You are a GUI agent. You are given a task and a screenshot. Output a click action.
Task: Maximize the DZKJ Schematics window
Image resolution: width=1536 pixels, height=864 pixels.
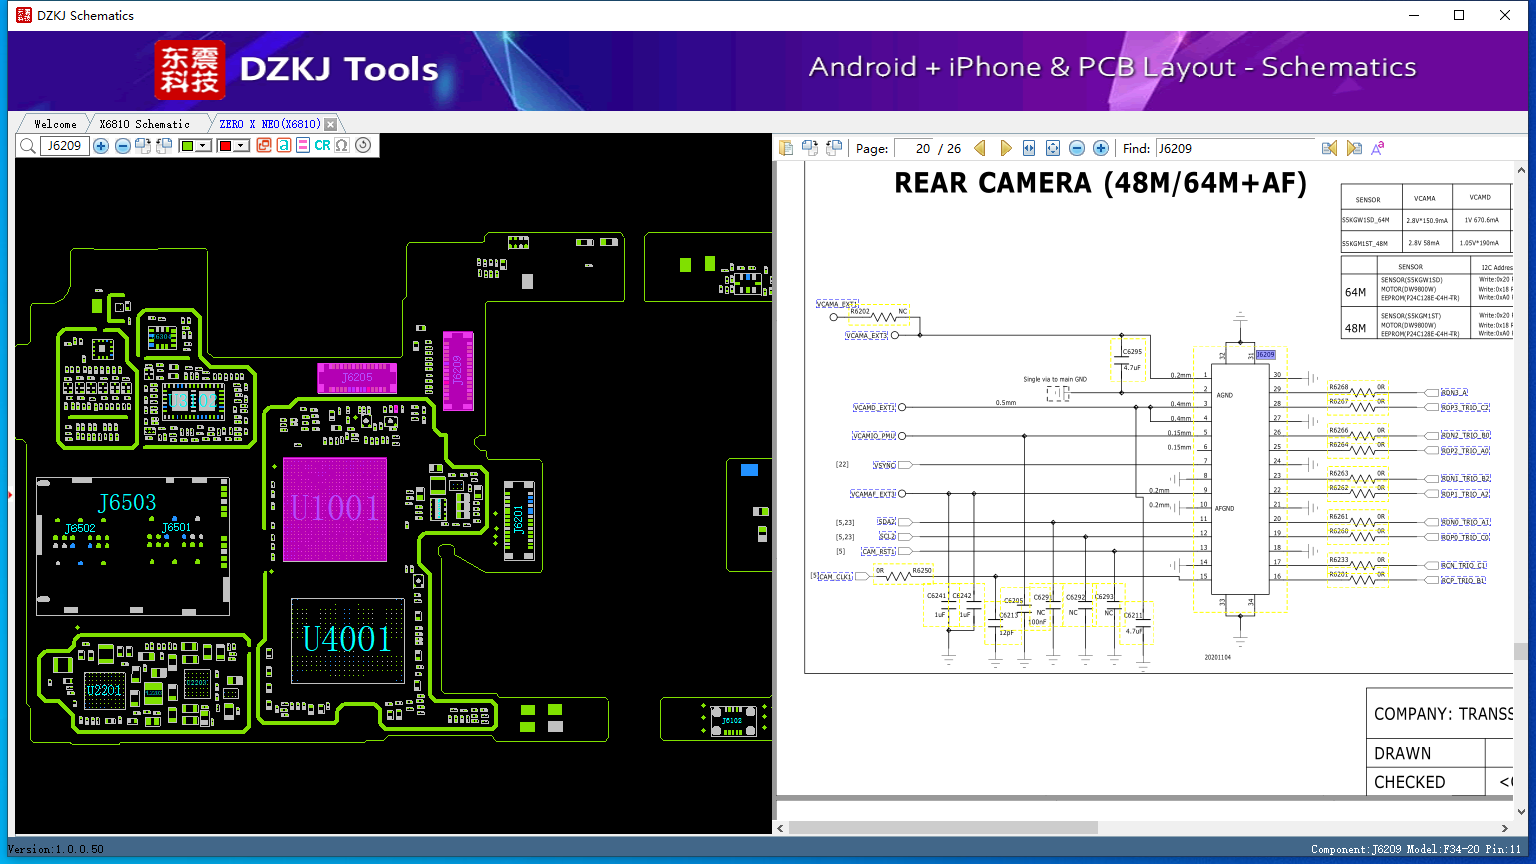pyautogui.click(x=1459, y=15)
